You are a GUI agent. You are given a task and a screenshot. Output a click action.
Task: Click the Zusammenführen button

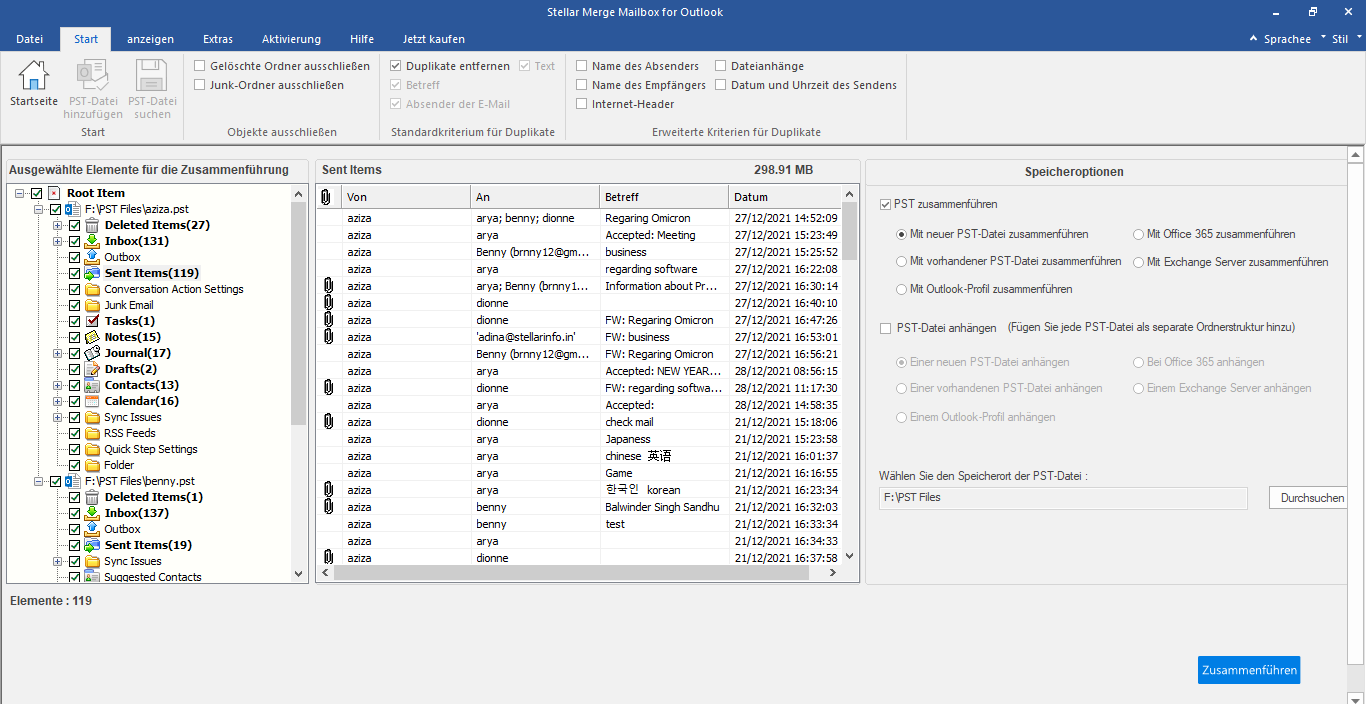point(1249,670)
